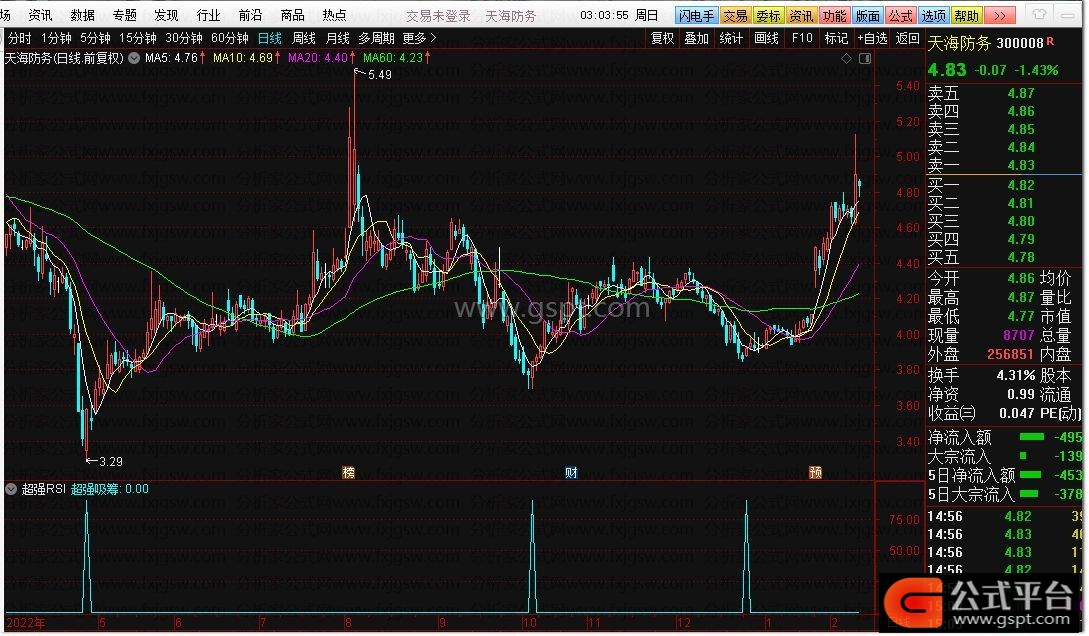Open the 公式 formula button
The height and width of the screenshot is (636, 1089).
coord(900,15)
